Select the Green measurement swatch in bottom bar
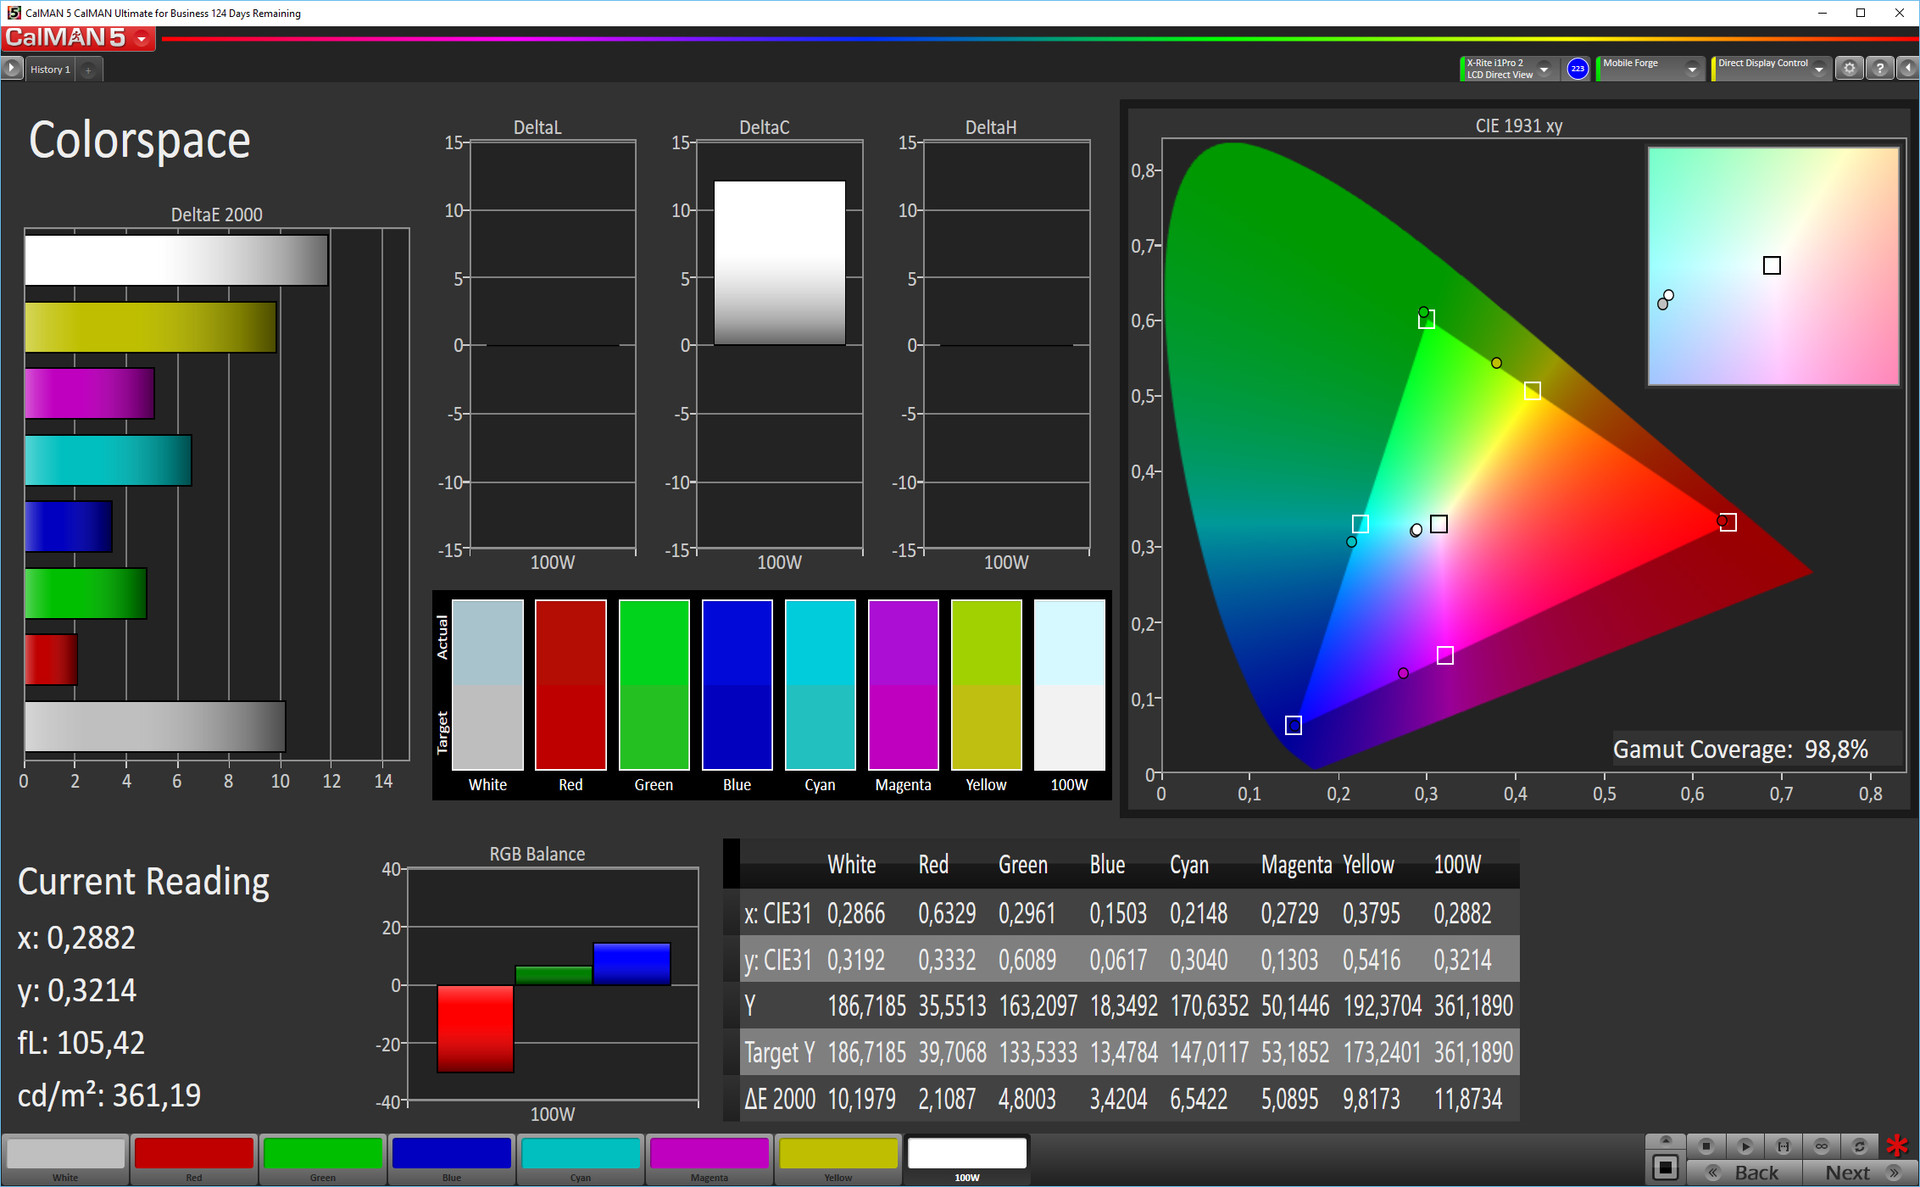 (323, 1159)
